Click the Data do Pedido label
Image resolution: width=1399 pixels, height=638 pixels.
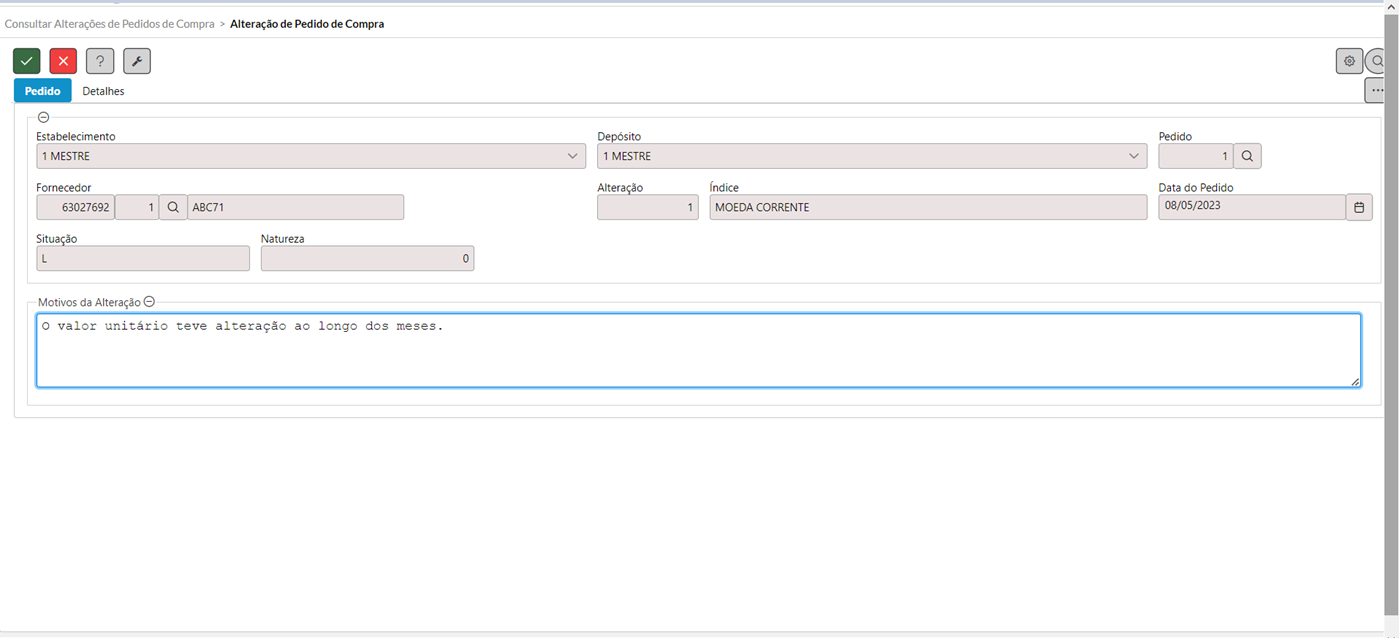click(x=1196, y=187)
